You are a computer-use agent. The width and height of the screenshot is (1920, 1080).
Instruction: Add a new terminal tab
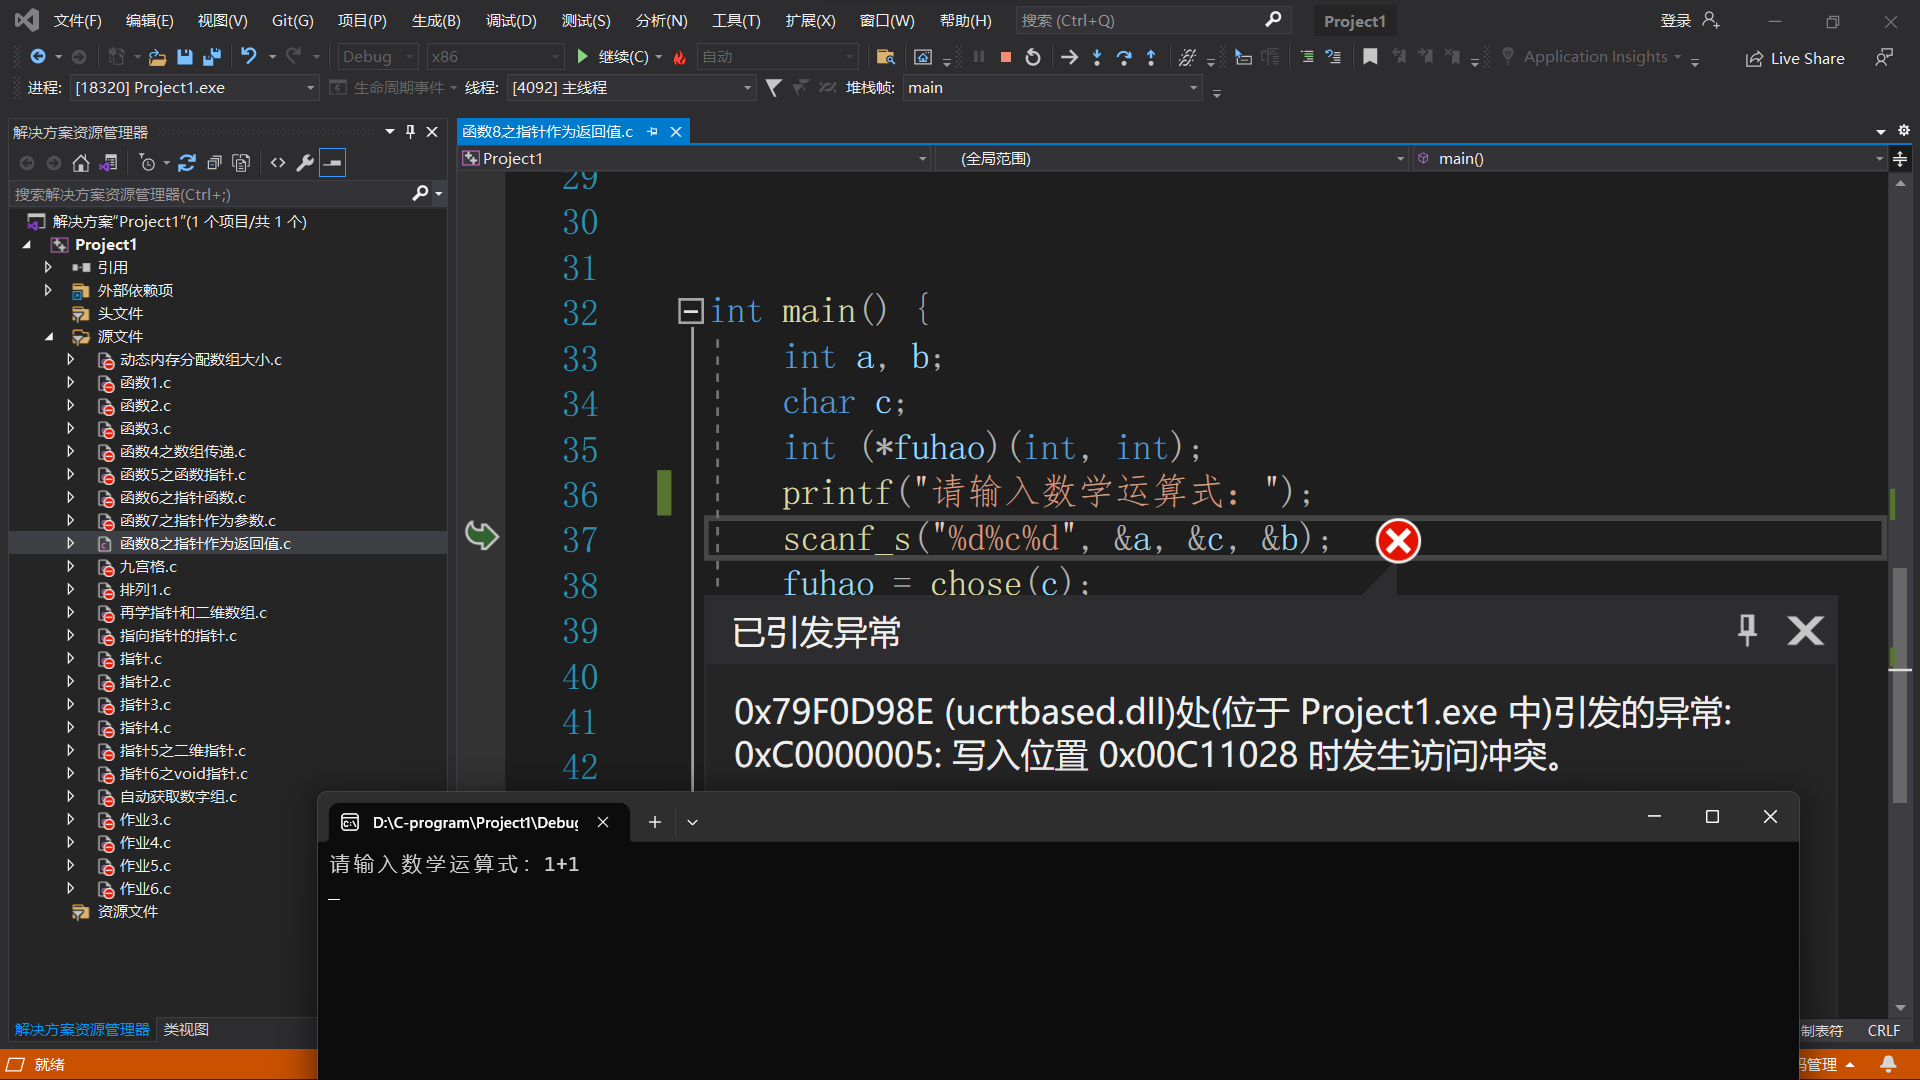(x=655, y=822)
